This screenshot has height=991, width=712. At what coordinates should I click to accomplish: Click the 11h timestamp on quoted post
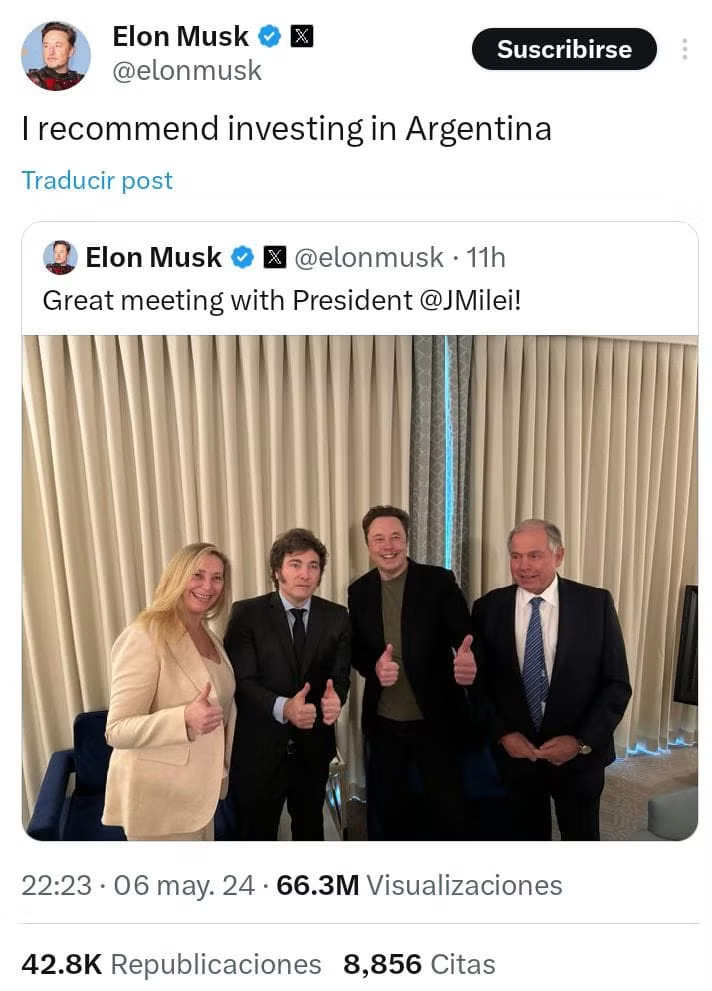[x=486, y=258]
